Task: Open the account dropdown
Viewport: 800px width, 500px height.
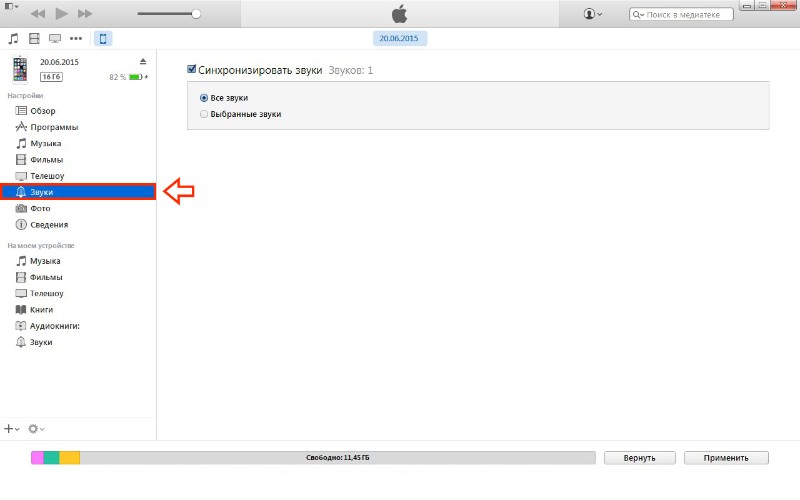Action: [592, 14]
